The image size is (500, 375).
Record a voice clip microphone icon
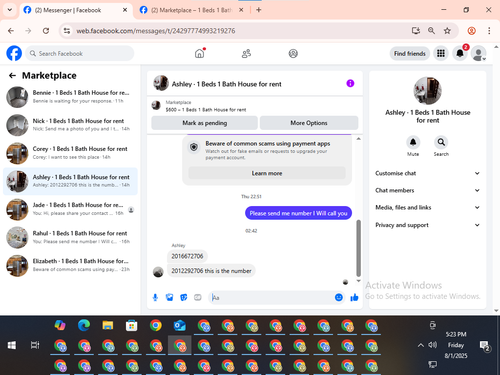point(155,297)
